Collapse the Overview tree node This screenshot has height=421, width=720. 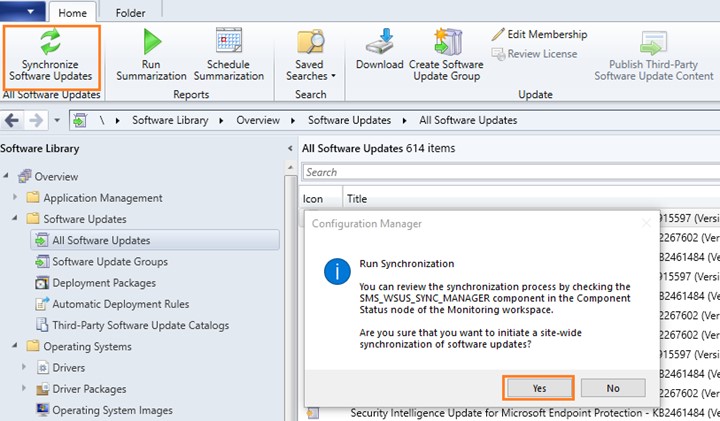tap(6, 176)
